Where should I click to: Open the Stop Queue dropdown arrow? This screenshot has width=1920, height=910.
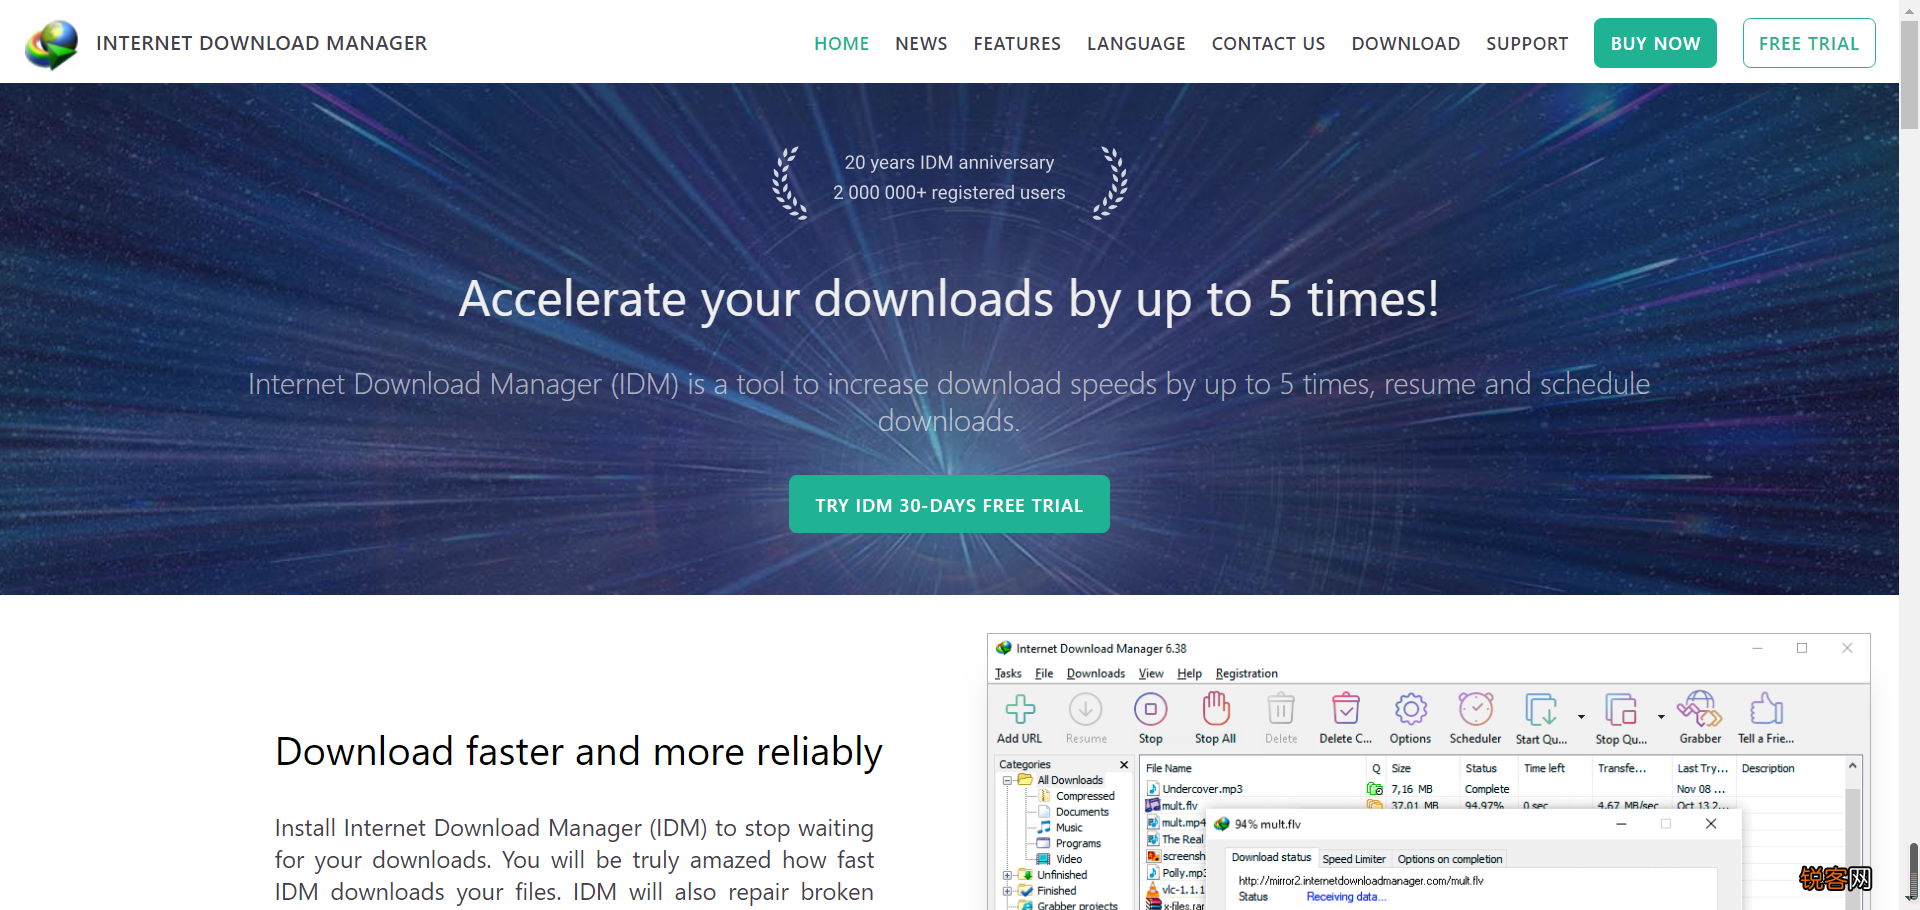point(1661,716)
